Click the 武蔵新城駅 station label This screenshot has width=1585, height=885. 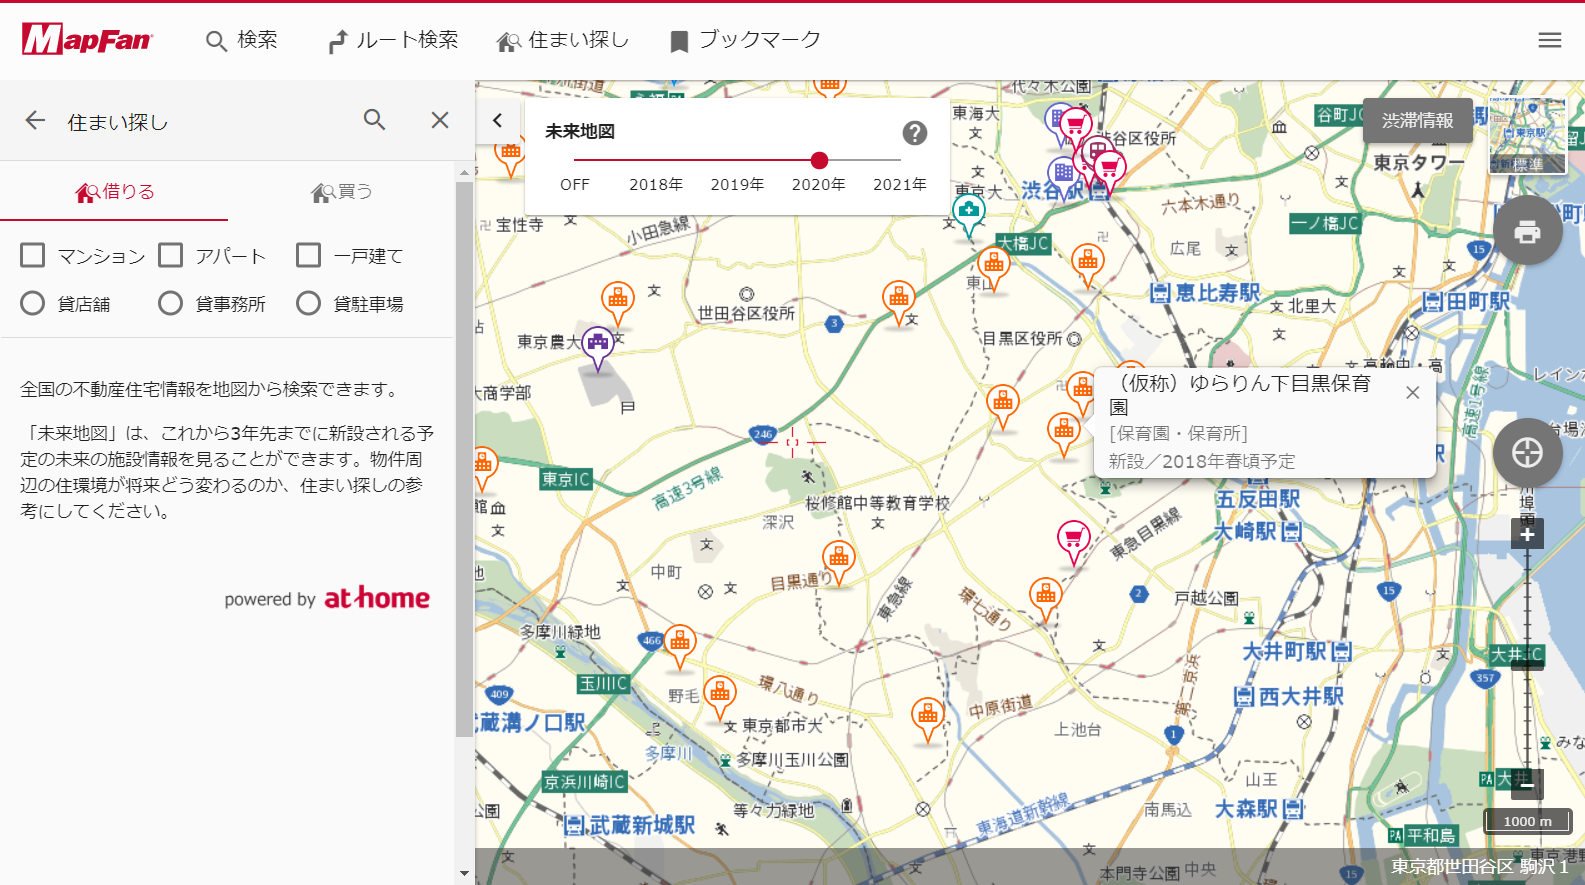(x=629, y=825)
